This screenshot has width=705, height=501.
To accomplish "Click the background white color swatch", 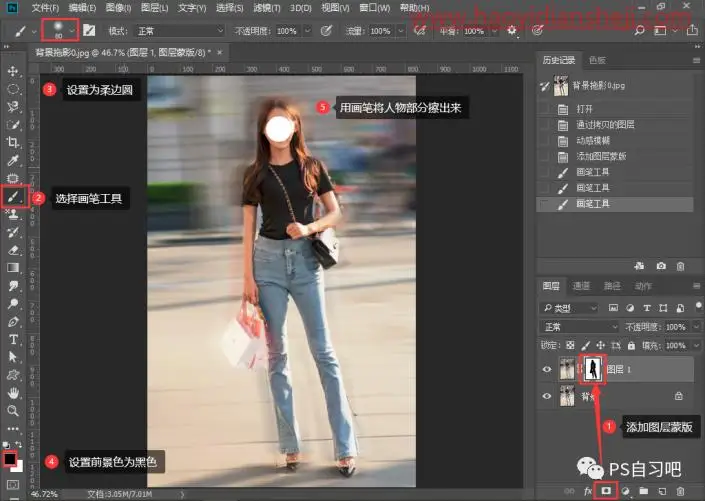I will coord(19,468).
